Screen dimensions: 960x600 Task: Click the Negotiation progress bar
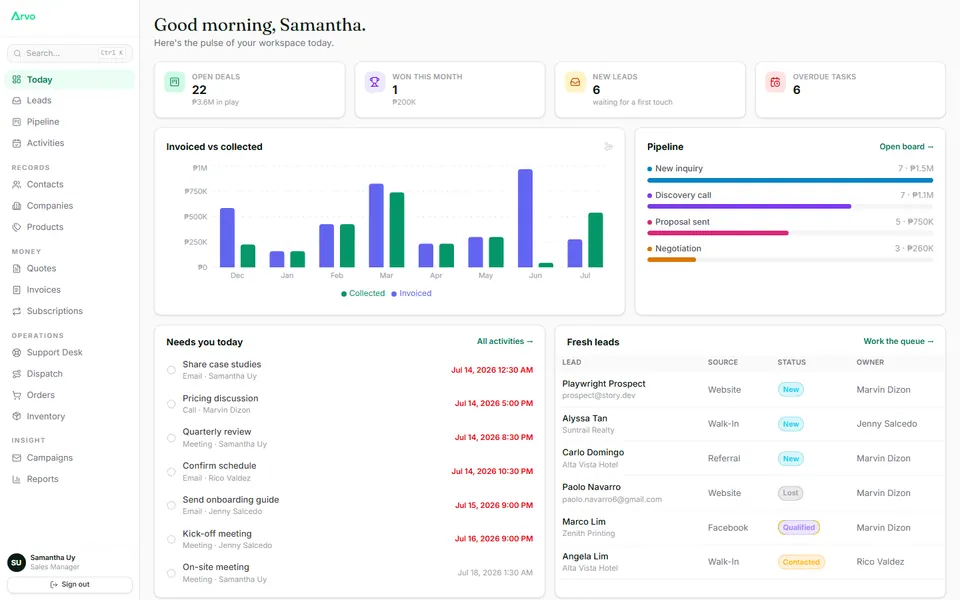point(790,260)
